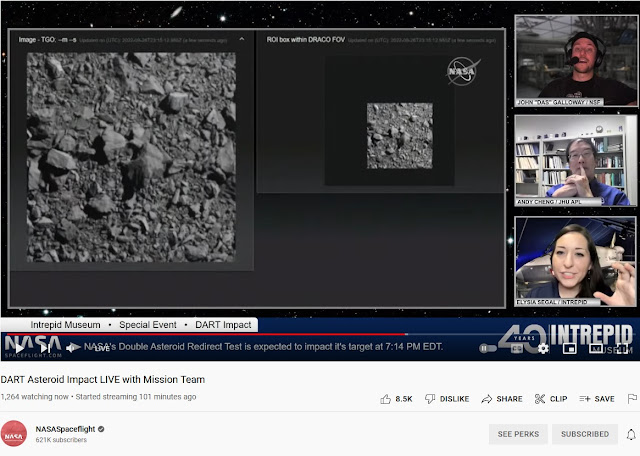Create a CLIP with scissors icon
640x456 pixels.
point(551,399)
